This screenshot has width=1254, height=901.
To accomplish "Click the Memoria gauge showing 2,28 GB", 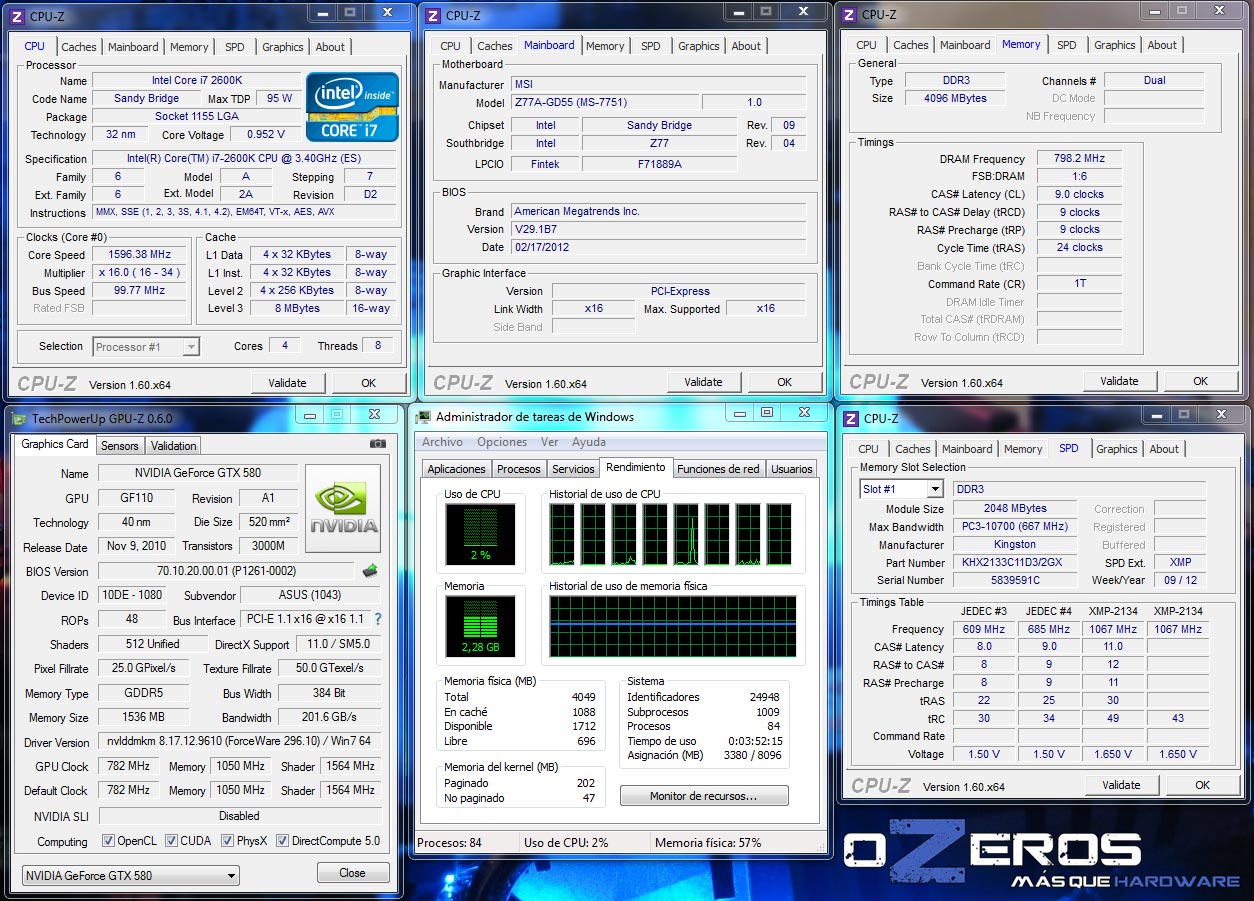I will 480,627.
